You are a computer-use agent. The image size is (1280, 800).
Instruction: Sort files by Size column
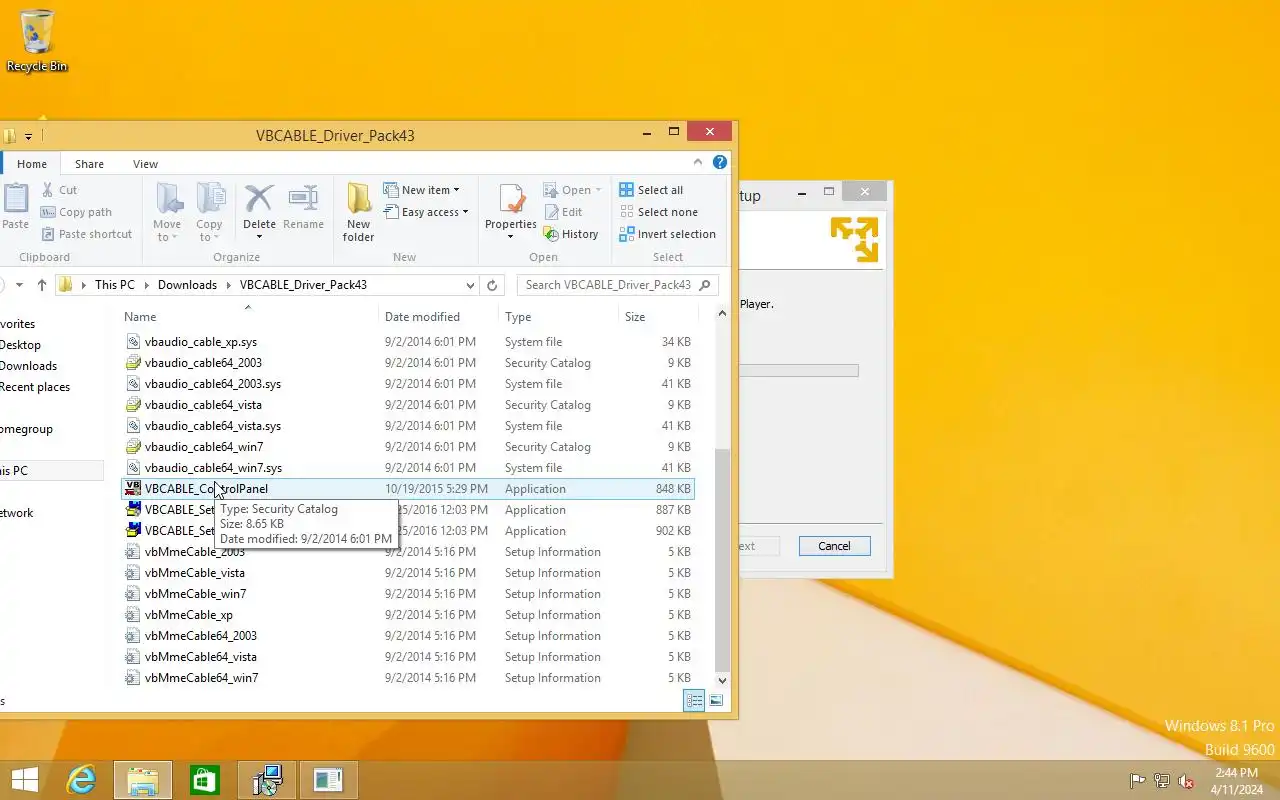pyautogui.click(x=656, y=317)
